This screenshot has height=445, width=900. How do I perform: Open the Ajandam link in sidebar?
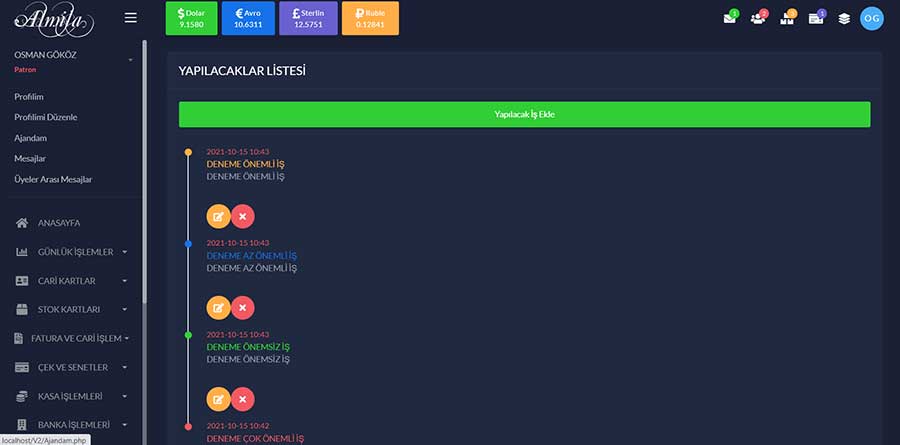coord(31,138)
